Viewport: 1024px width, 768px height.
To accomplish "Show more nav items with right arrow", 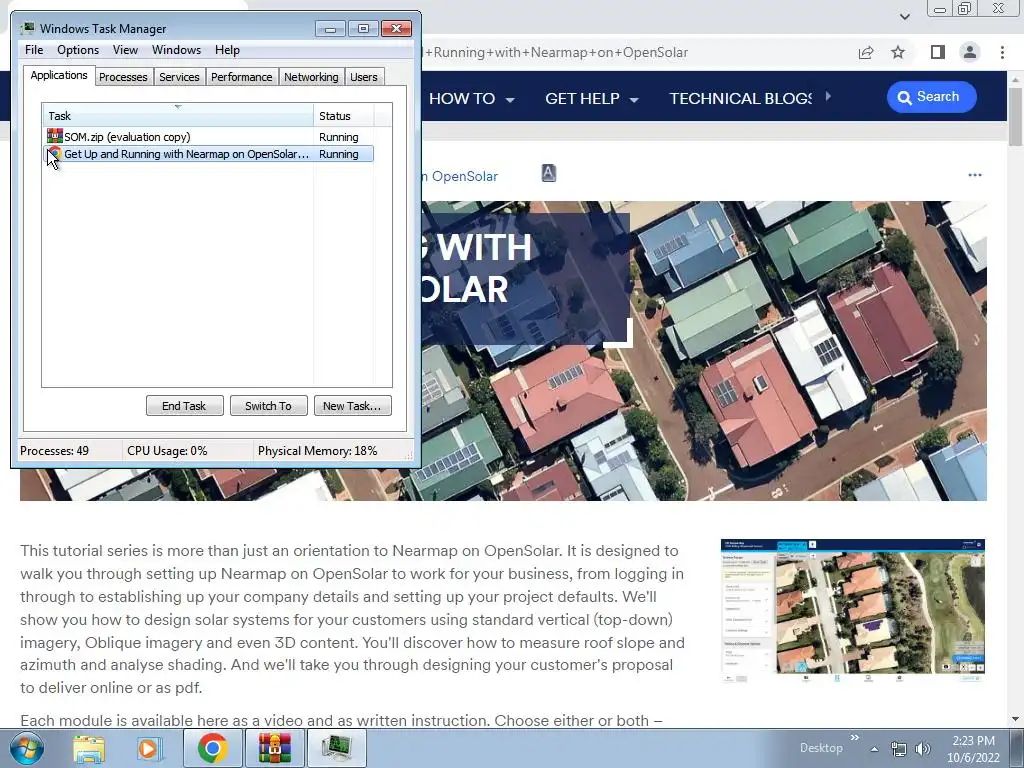I will [x=828, y=97].
